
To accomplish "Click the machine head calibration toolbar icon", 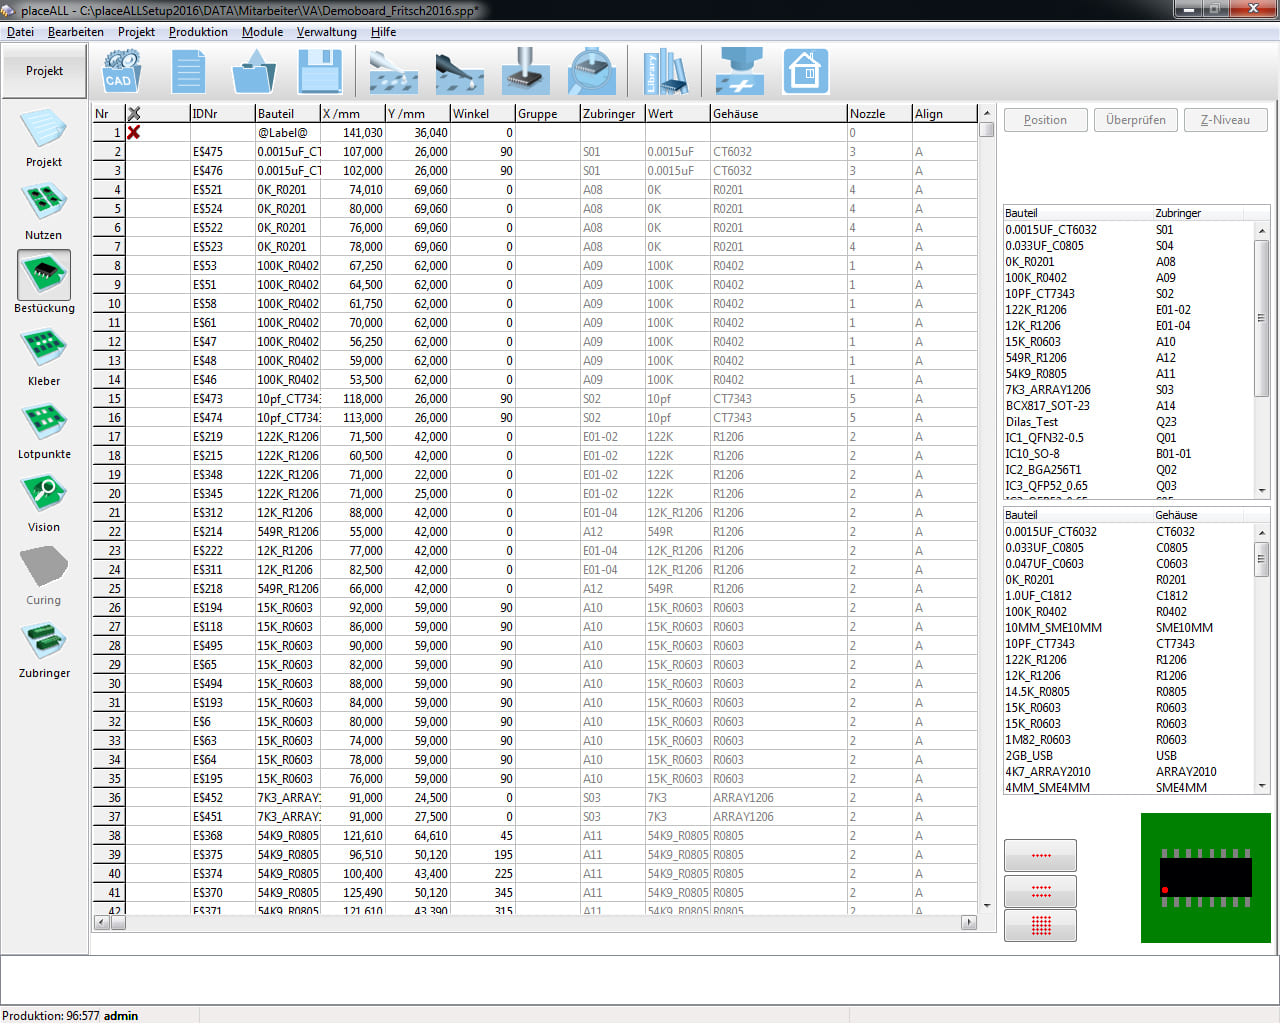I will [x=740, y=72].
